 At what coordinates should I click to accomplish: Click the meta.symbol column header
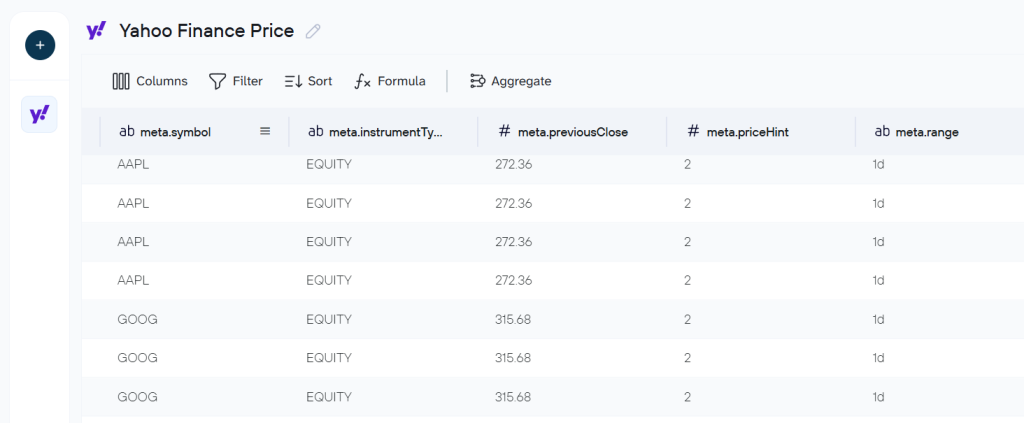[x=195, y=131]
